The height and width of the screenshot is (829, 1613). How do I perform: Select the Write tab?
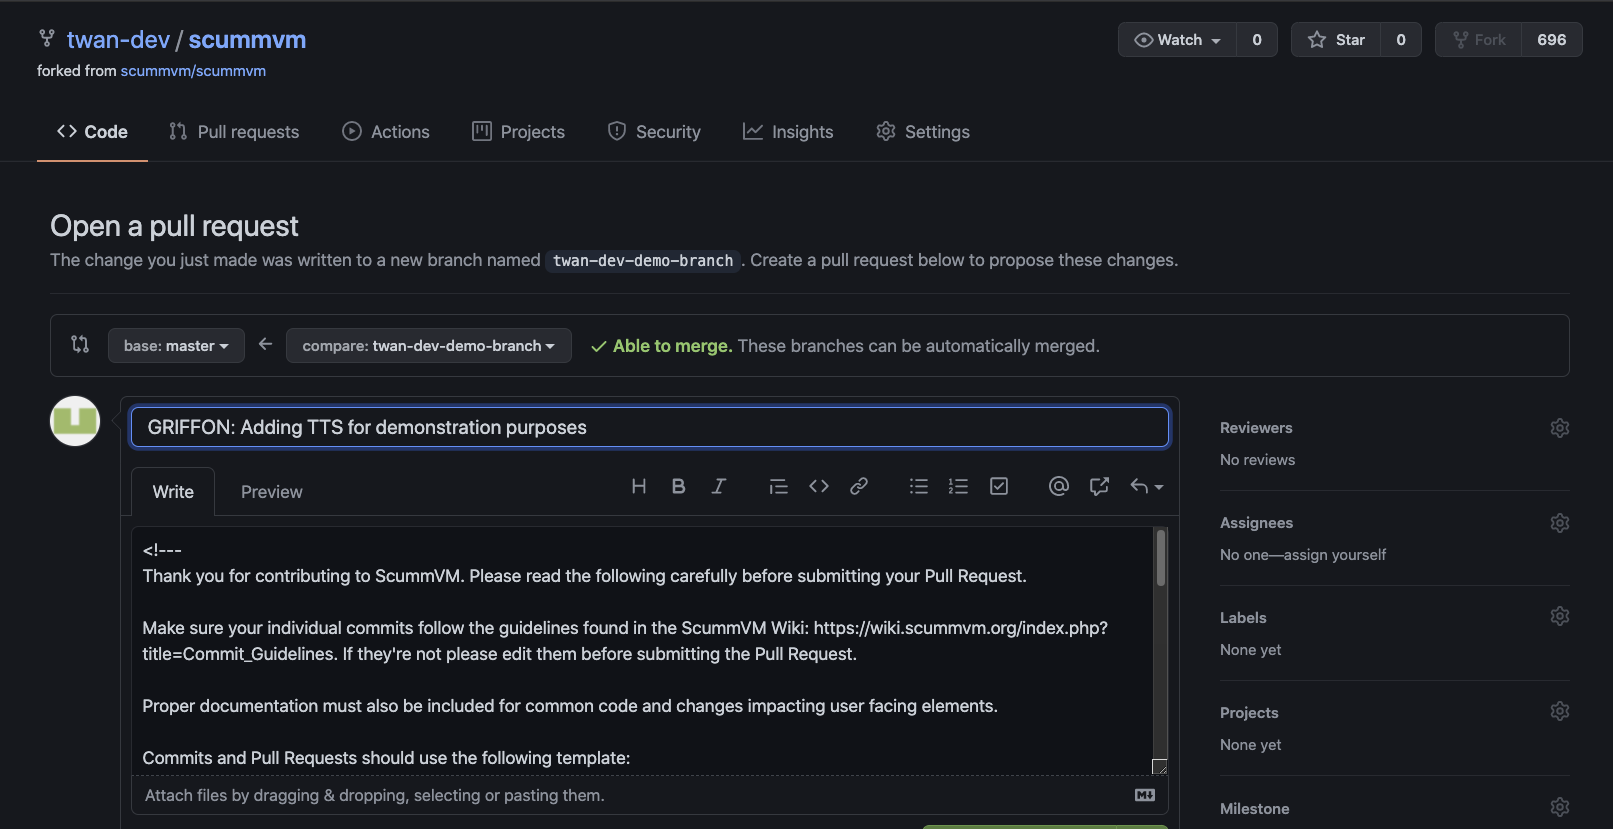point(173,492)
